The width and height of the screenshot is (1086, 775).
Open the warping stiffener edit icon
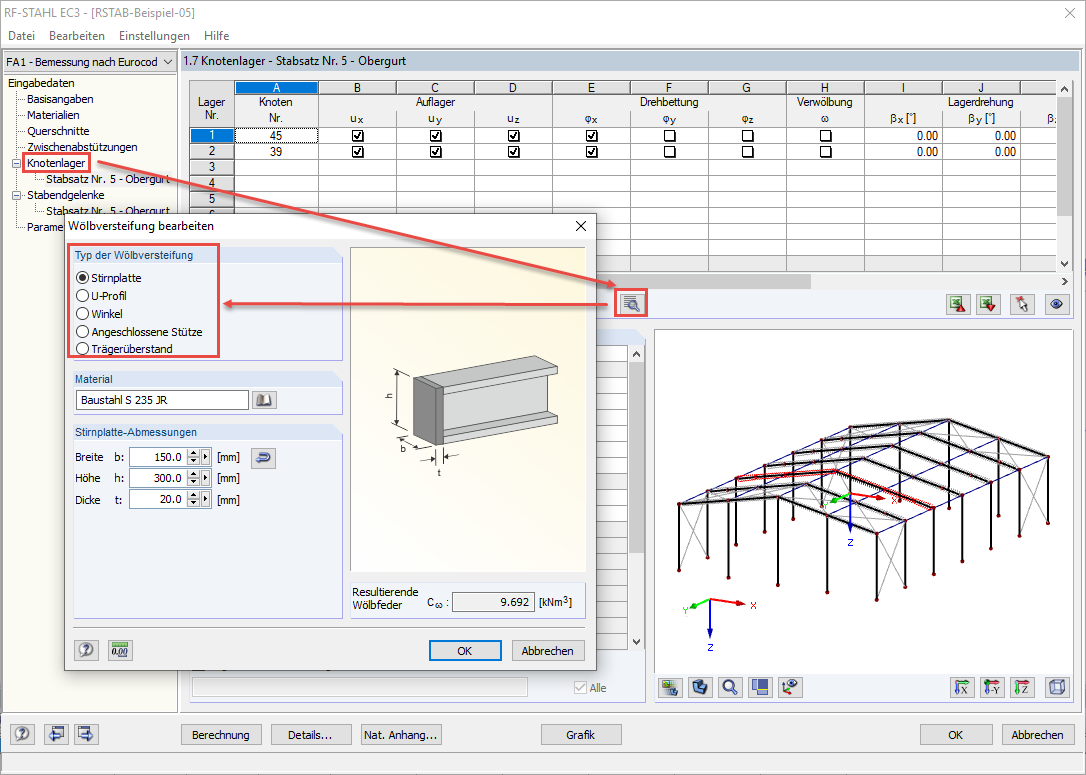pos(631,304)
